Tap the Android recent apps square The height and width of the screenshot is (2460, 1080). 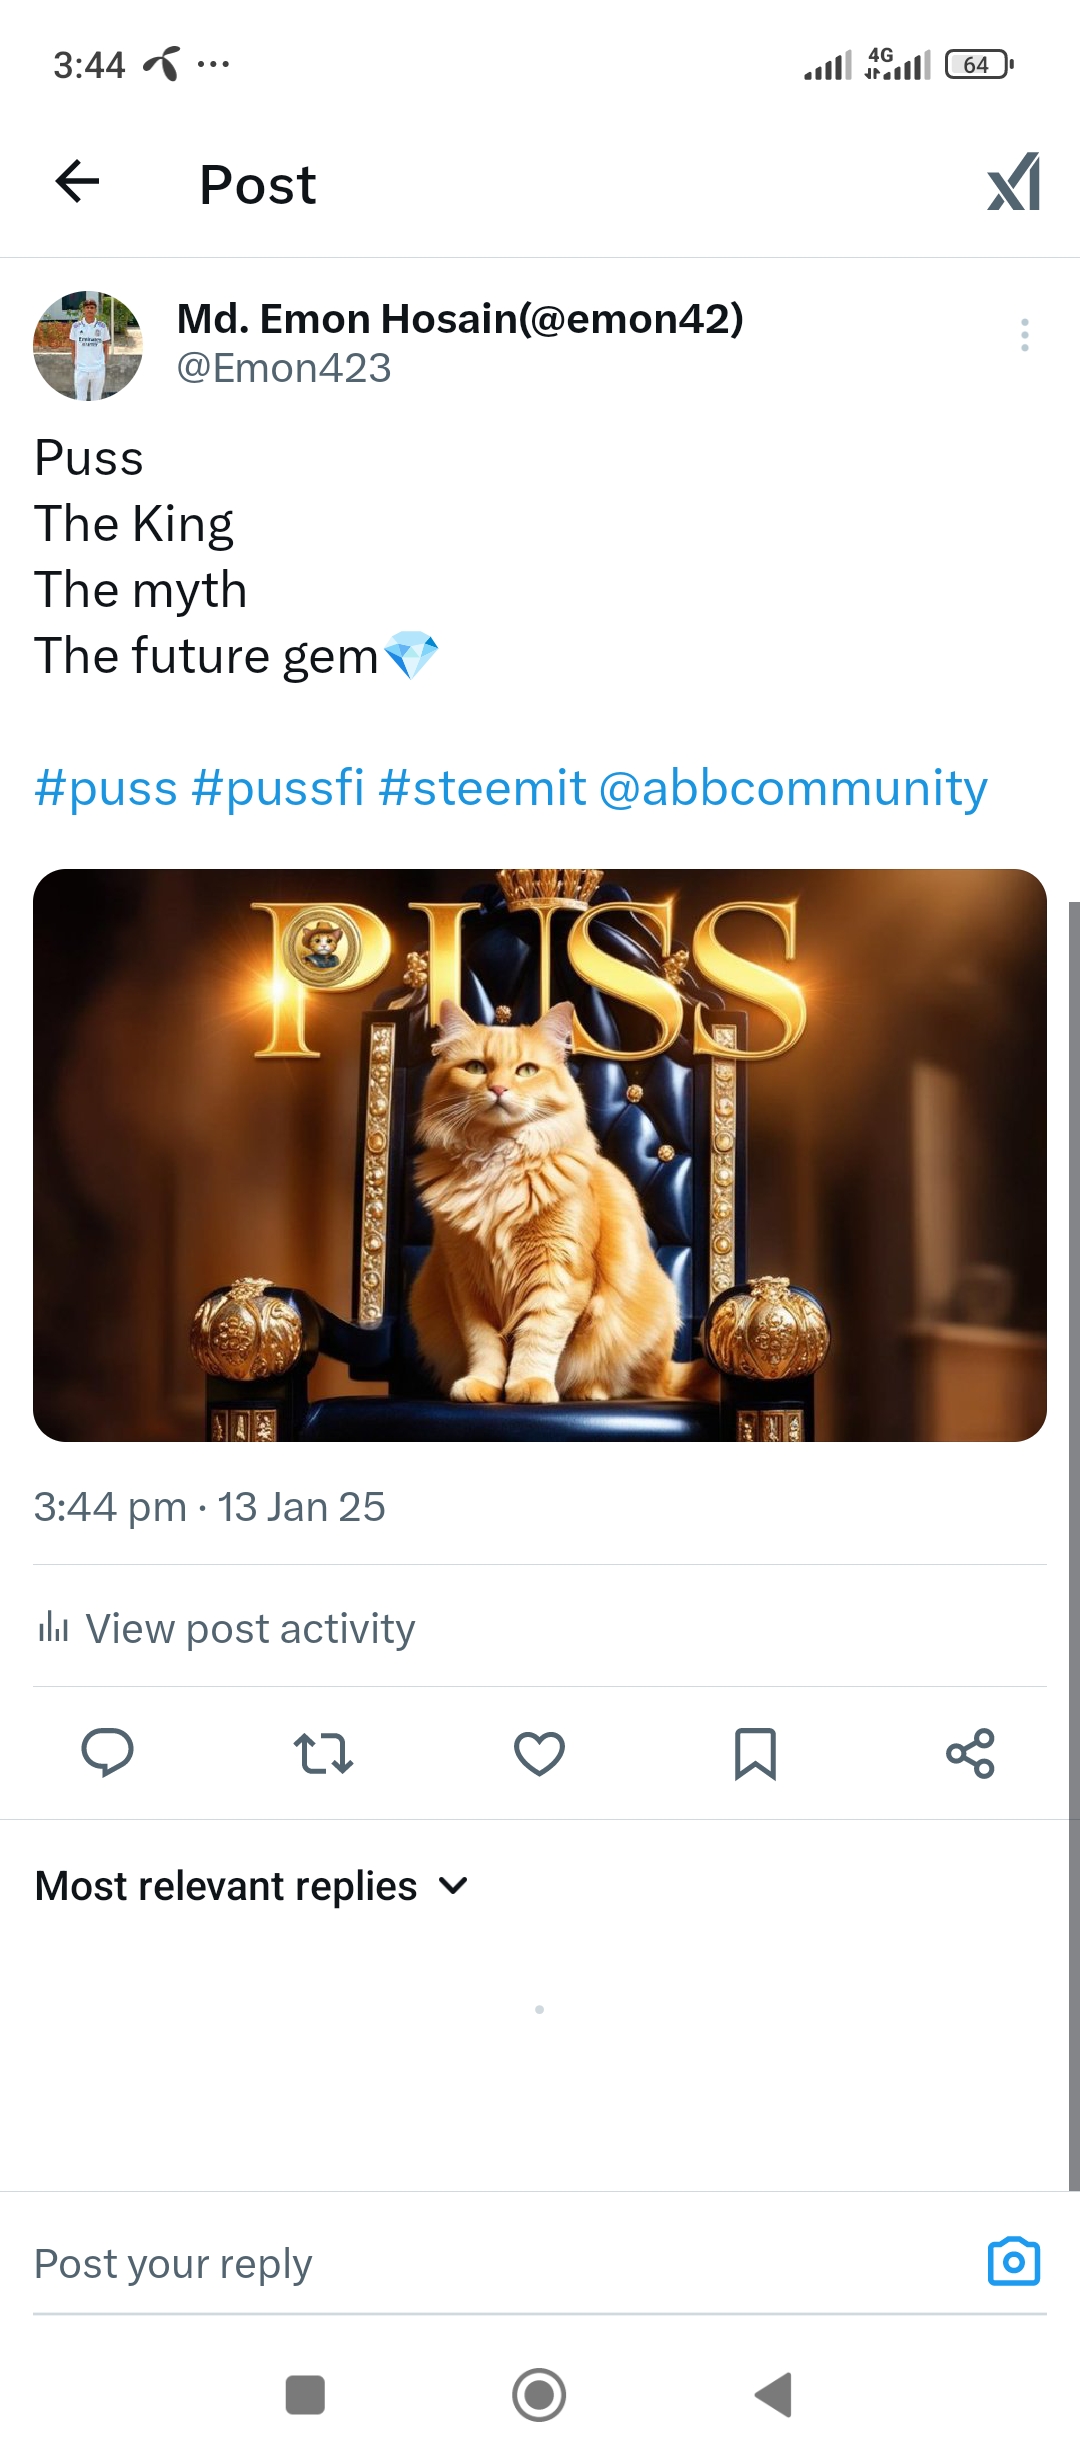[305, 2395]
